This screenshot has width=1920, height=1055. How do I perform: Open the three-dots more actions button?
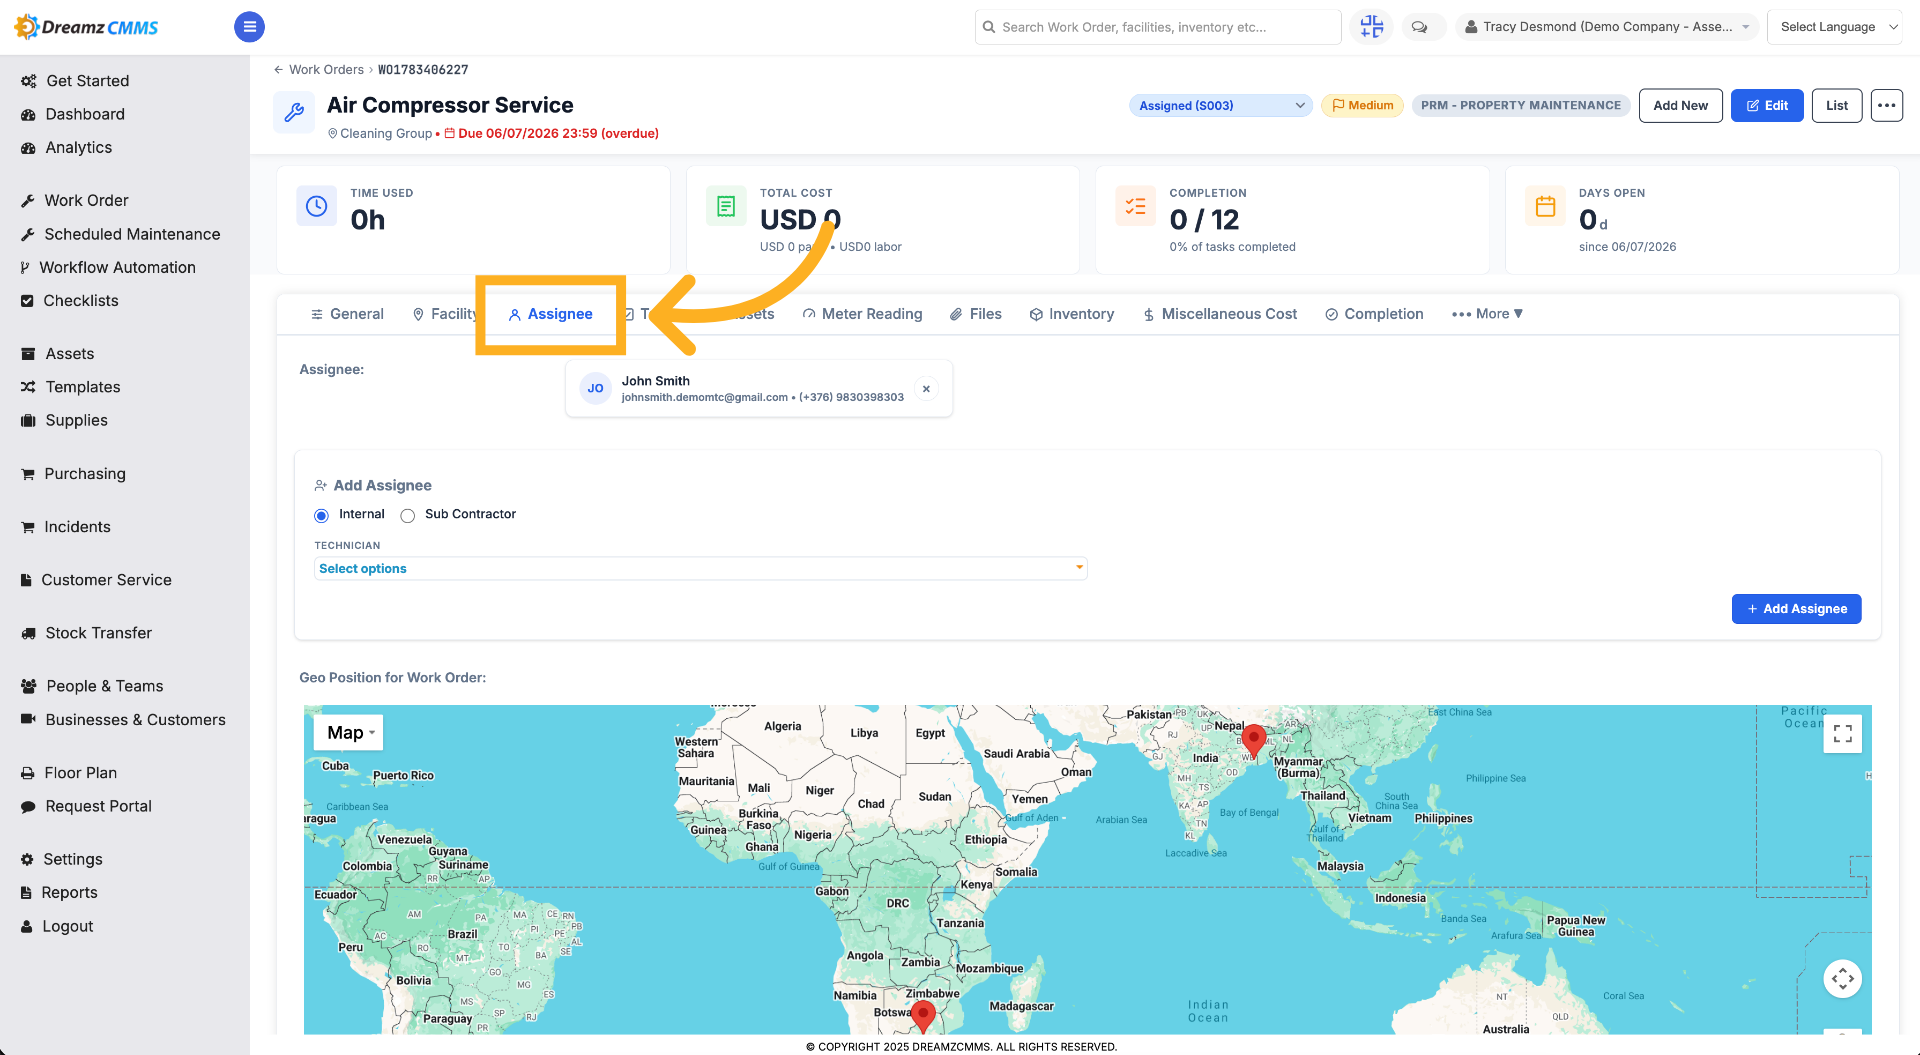[1886, 105]
